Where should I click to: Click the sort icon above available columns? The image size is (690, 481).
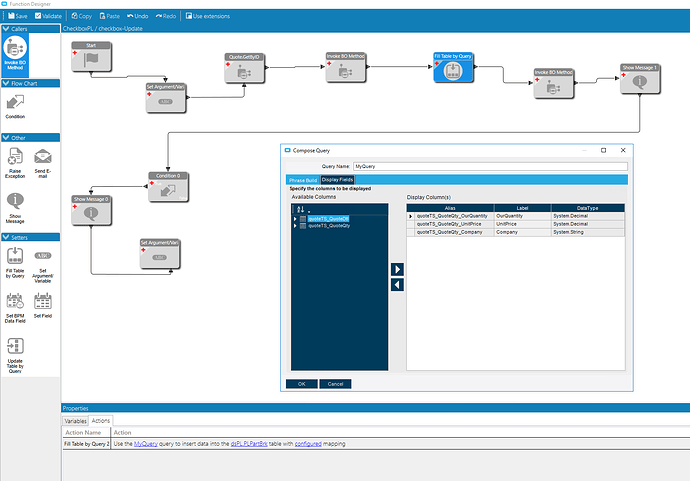301,209
